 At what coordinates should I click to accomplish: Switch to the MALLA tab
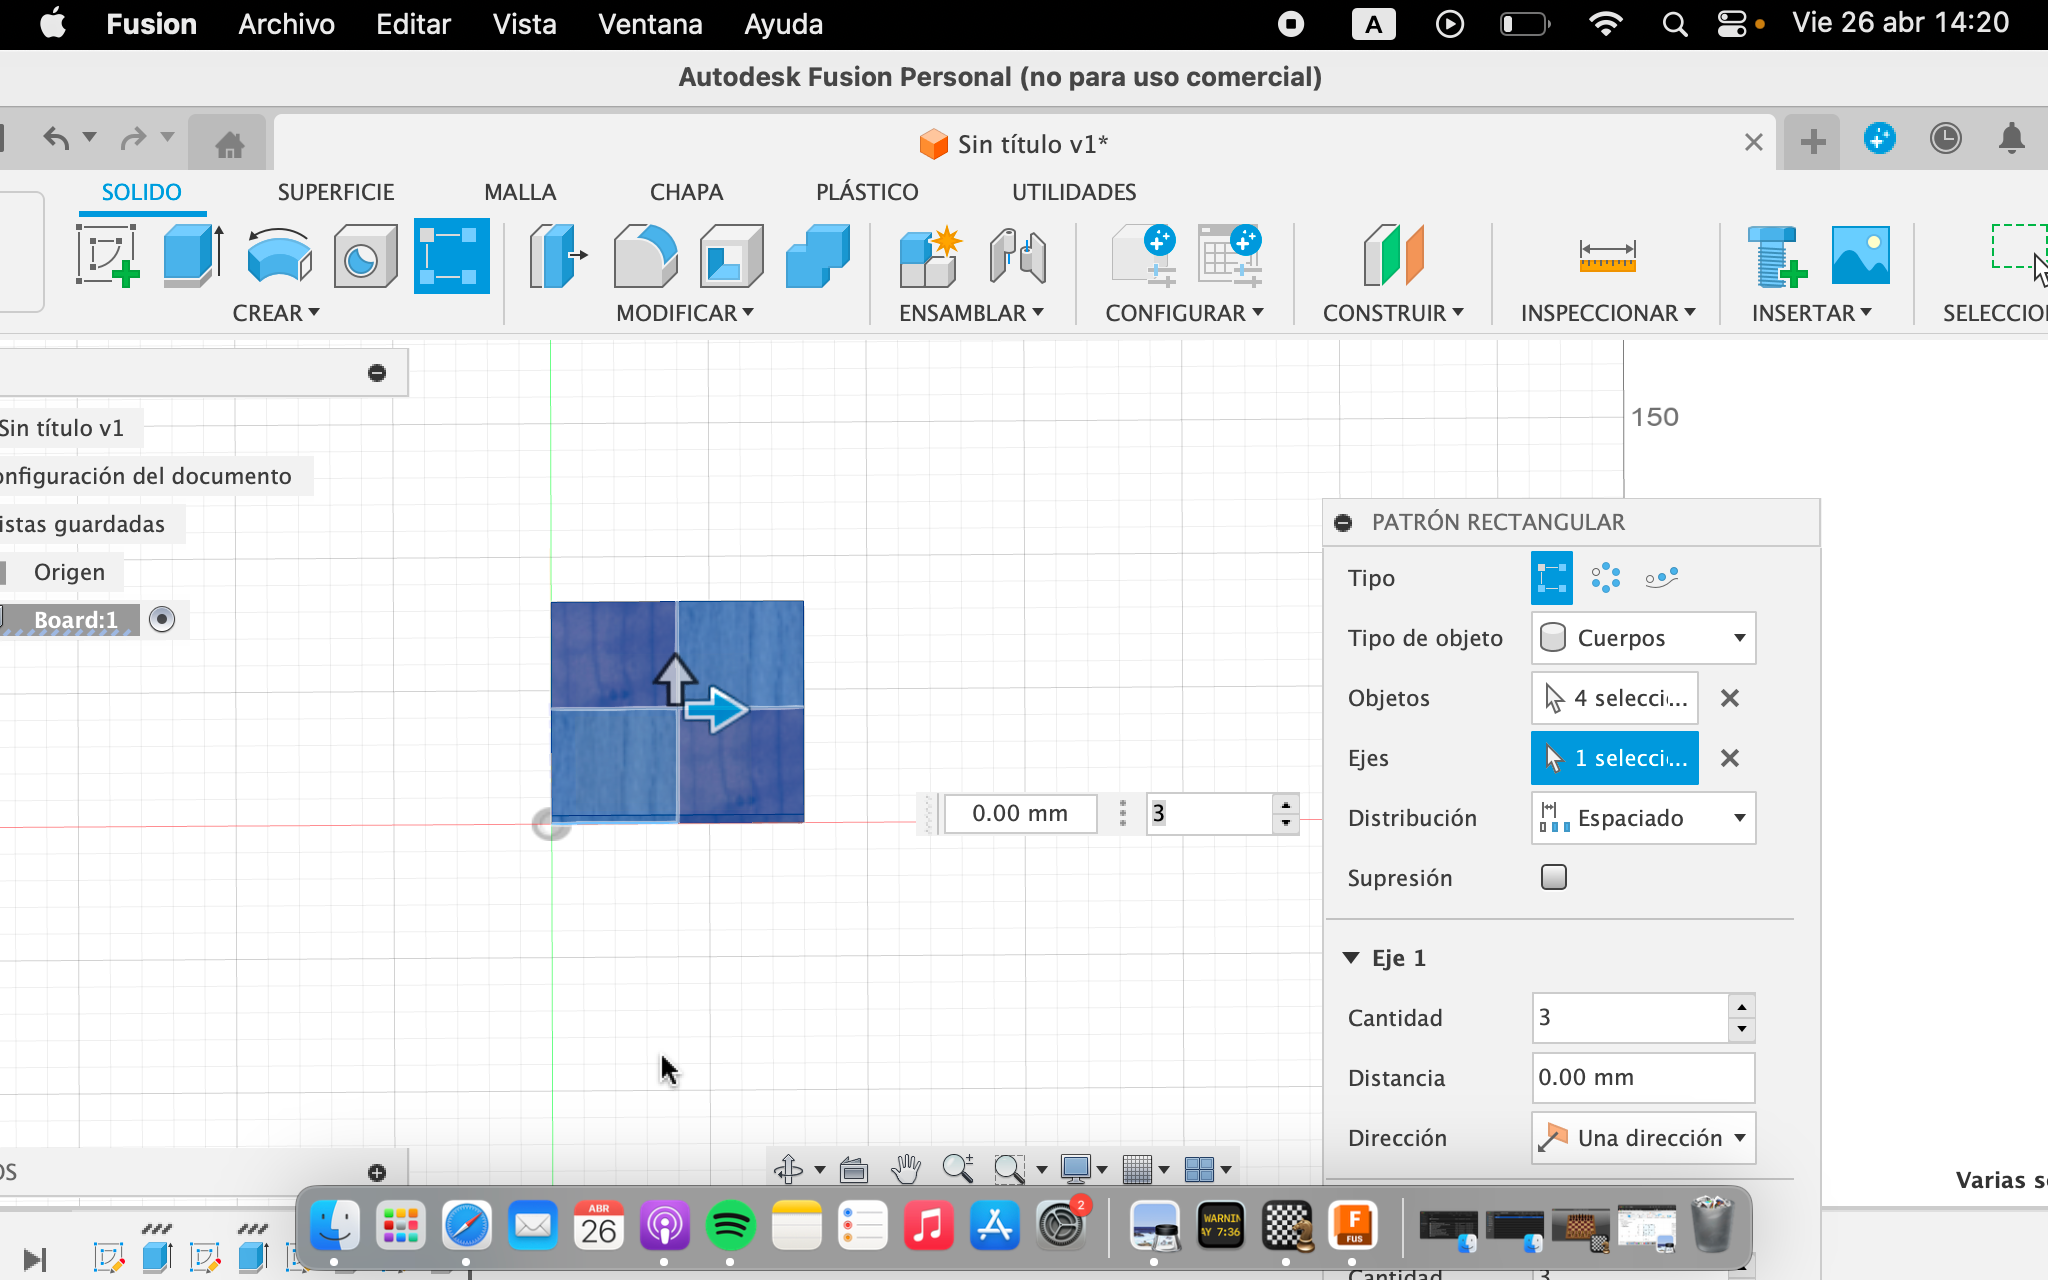click(x=520, y=192)
